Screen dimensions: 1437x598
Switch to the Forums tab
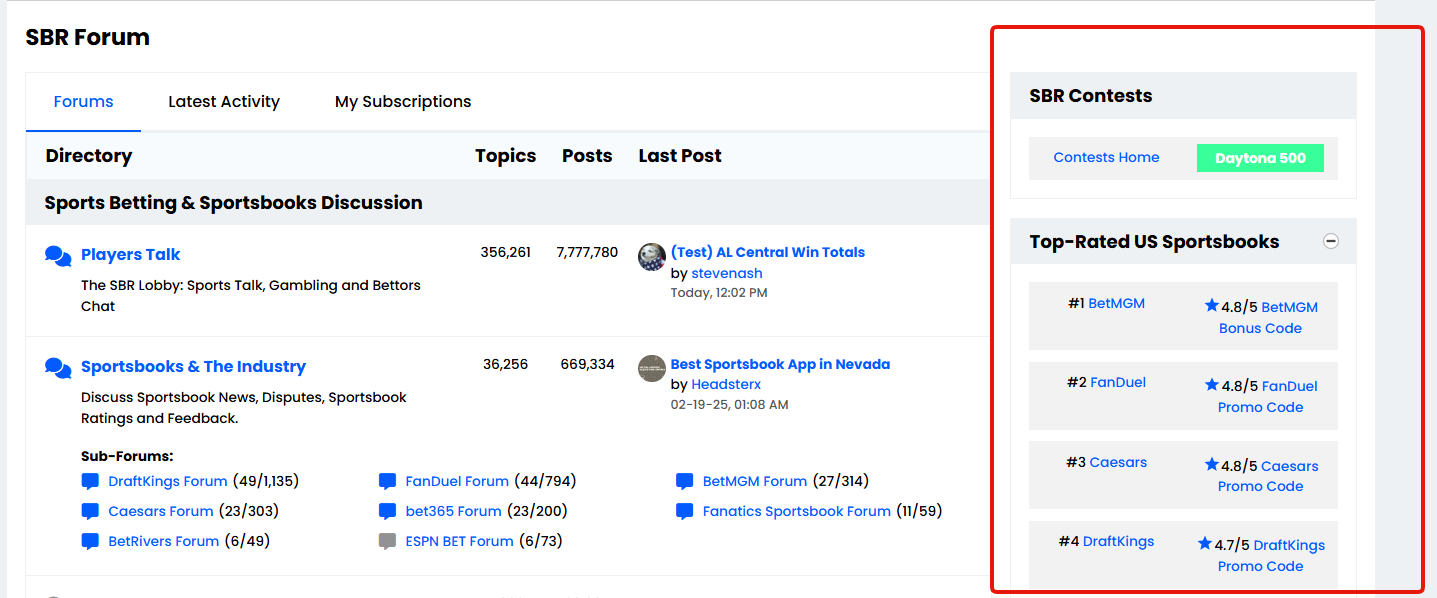[83, 102]
